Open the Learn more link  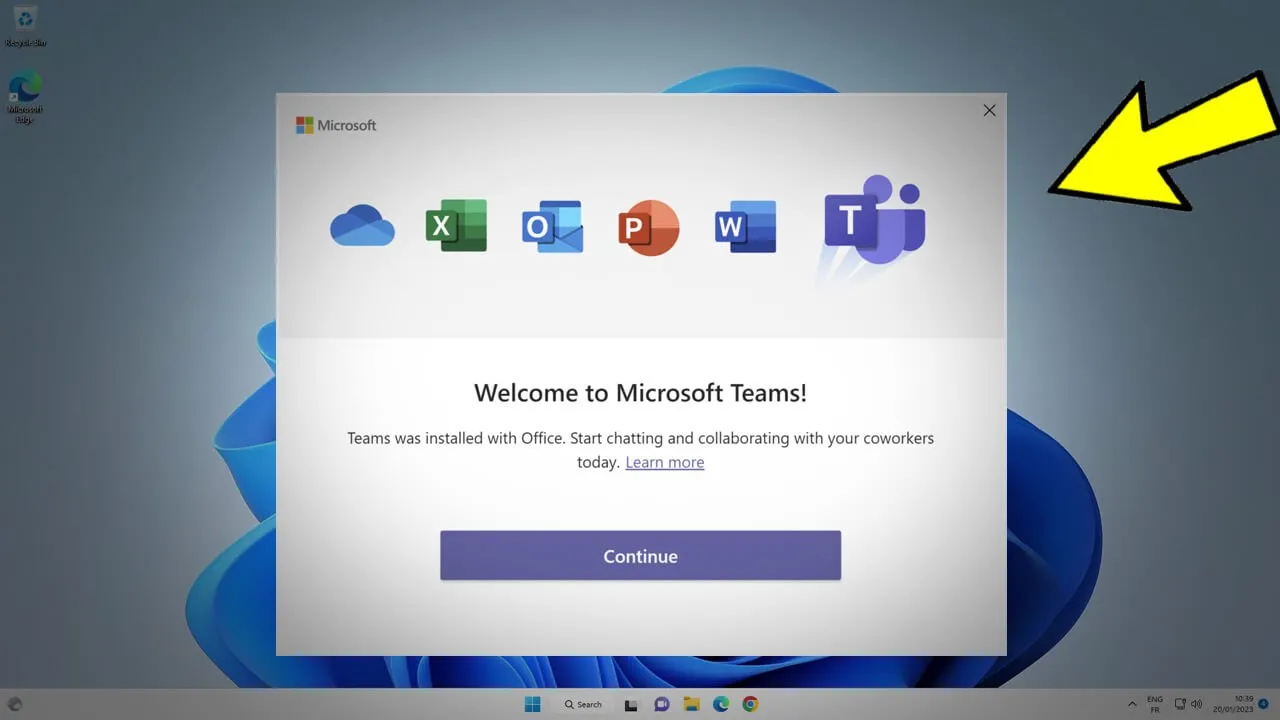click(665, 462)
